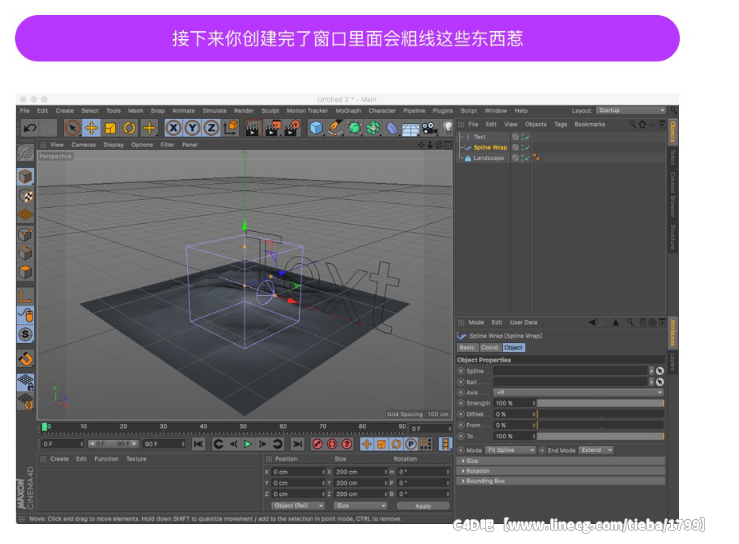
Task: Toggle Enable Snap magnet icon
Action: [x=25, y=359]
